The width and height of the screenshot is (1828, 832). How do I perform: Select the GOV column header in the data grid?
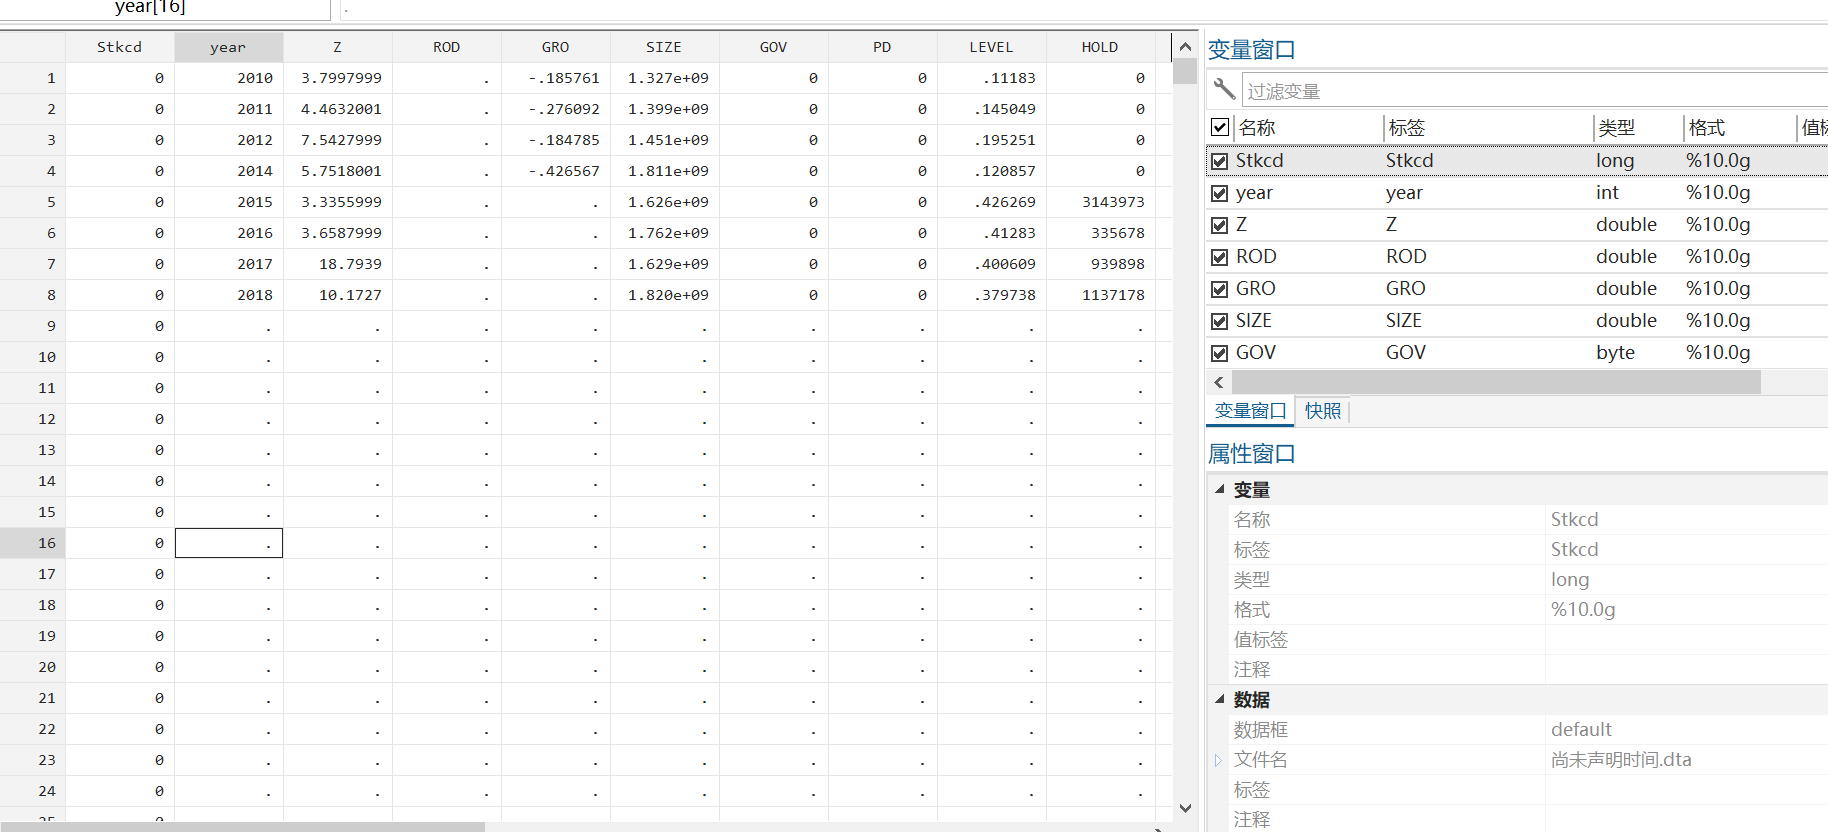tap(774, 47)
